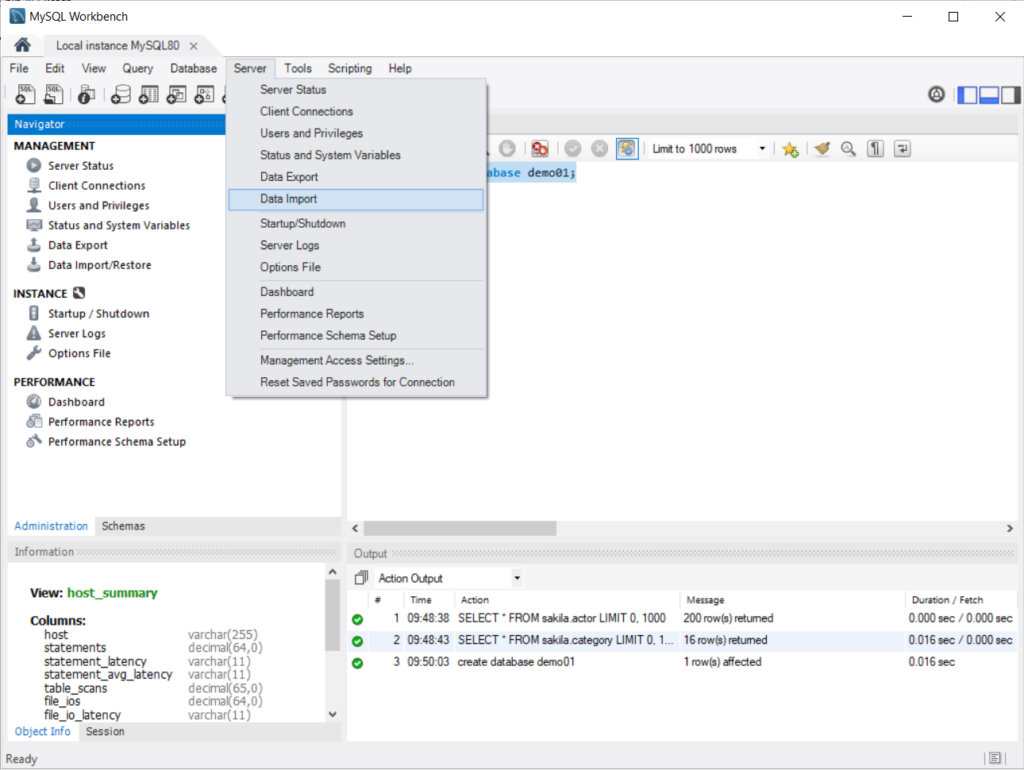Beautify the query with the broom icon

822,149
